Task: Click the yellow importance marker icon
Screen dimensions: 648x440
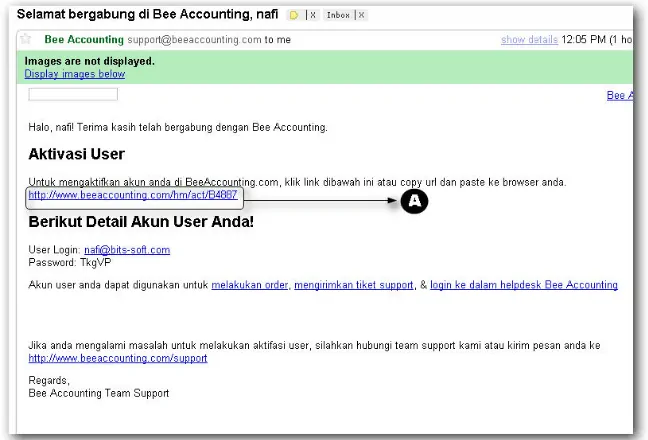Action: pyautogui.click(x=294, y=15)
